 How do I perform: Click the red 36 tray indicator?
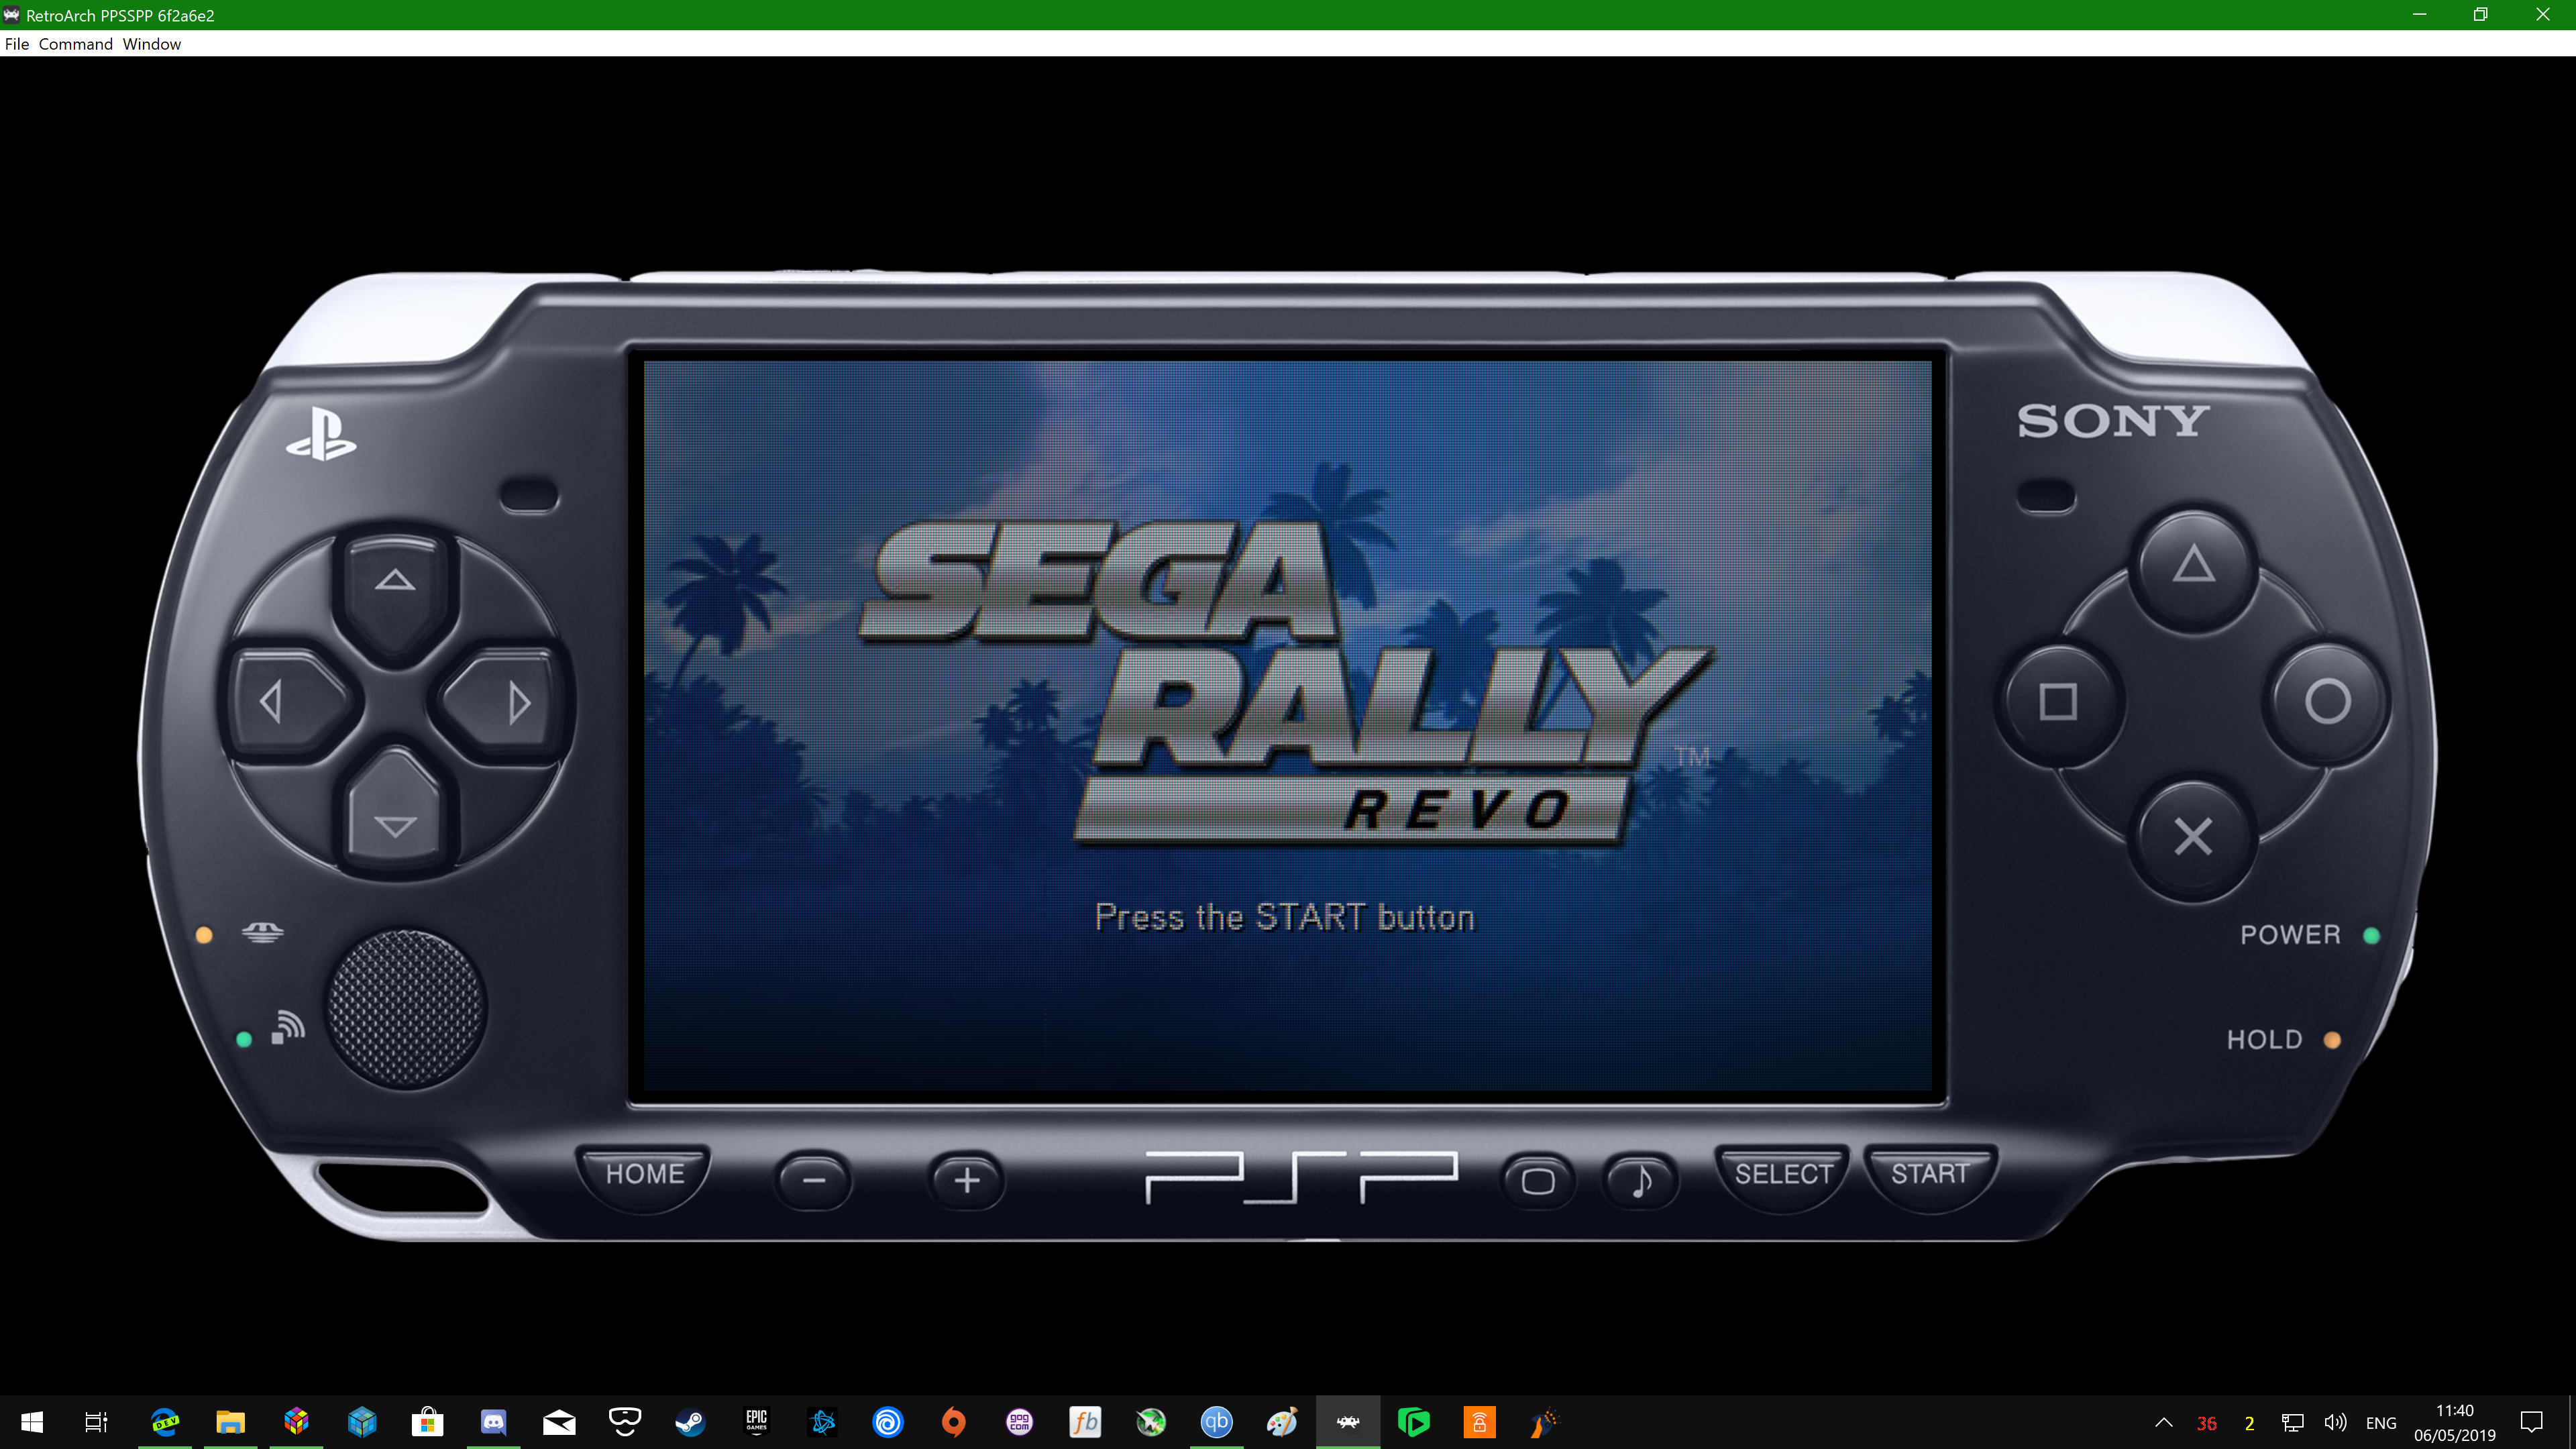(x=2207, y=1423)
